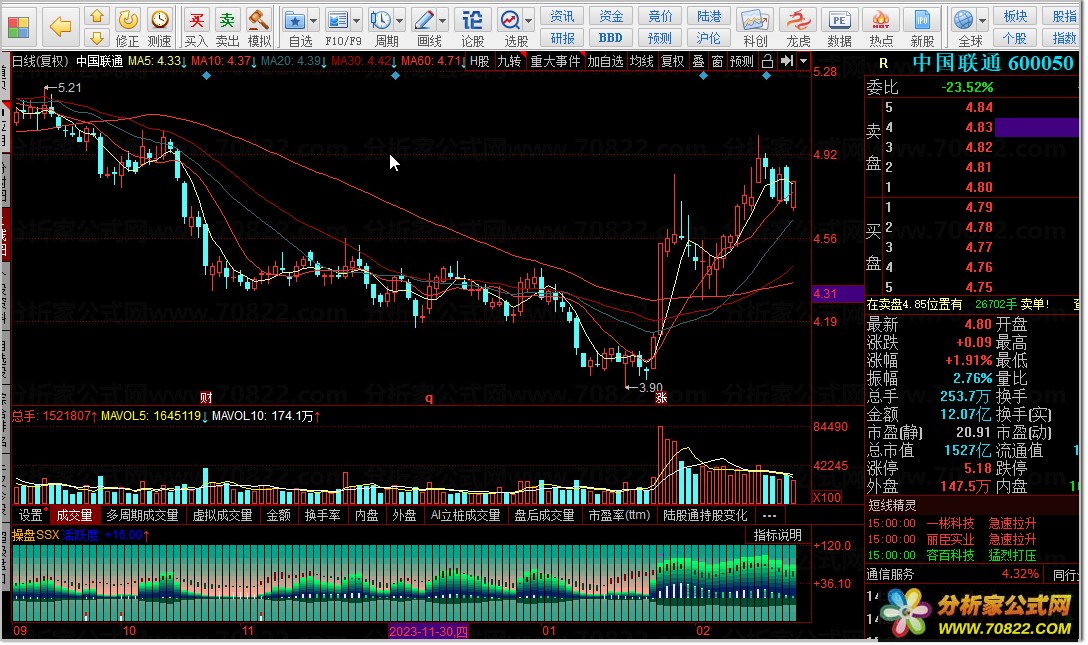Expand the F10/F9 dropdown arrow
The height and width of the screenshot is (645, 1088).
(357, 21)
